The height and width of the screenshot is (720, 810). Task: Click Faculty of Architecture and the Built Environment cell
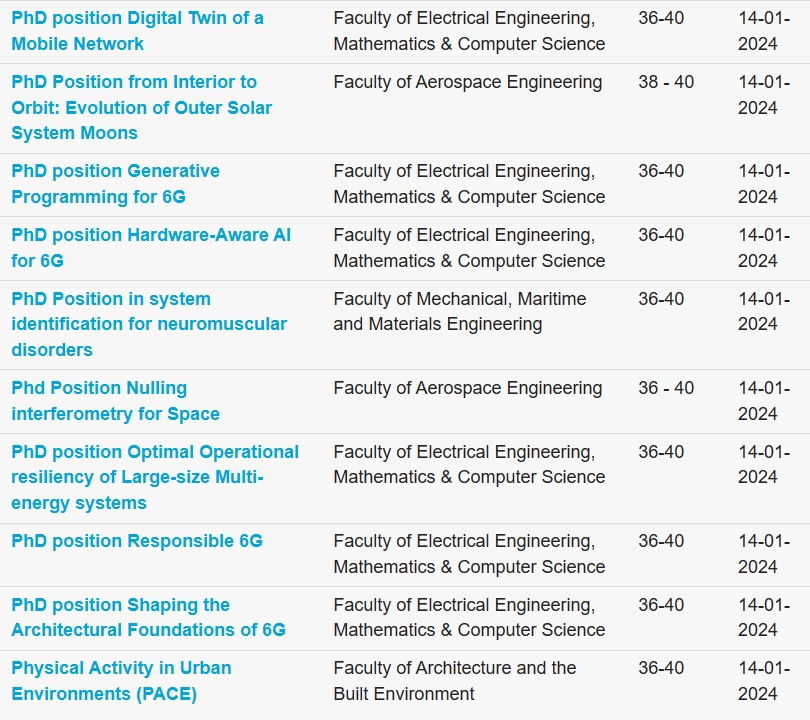coord(455,681)
